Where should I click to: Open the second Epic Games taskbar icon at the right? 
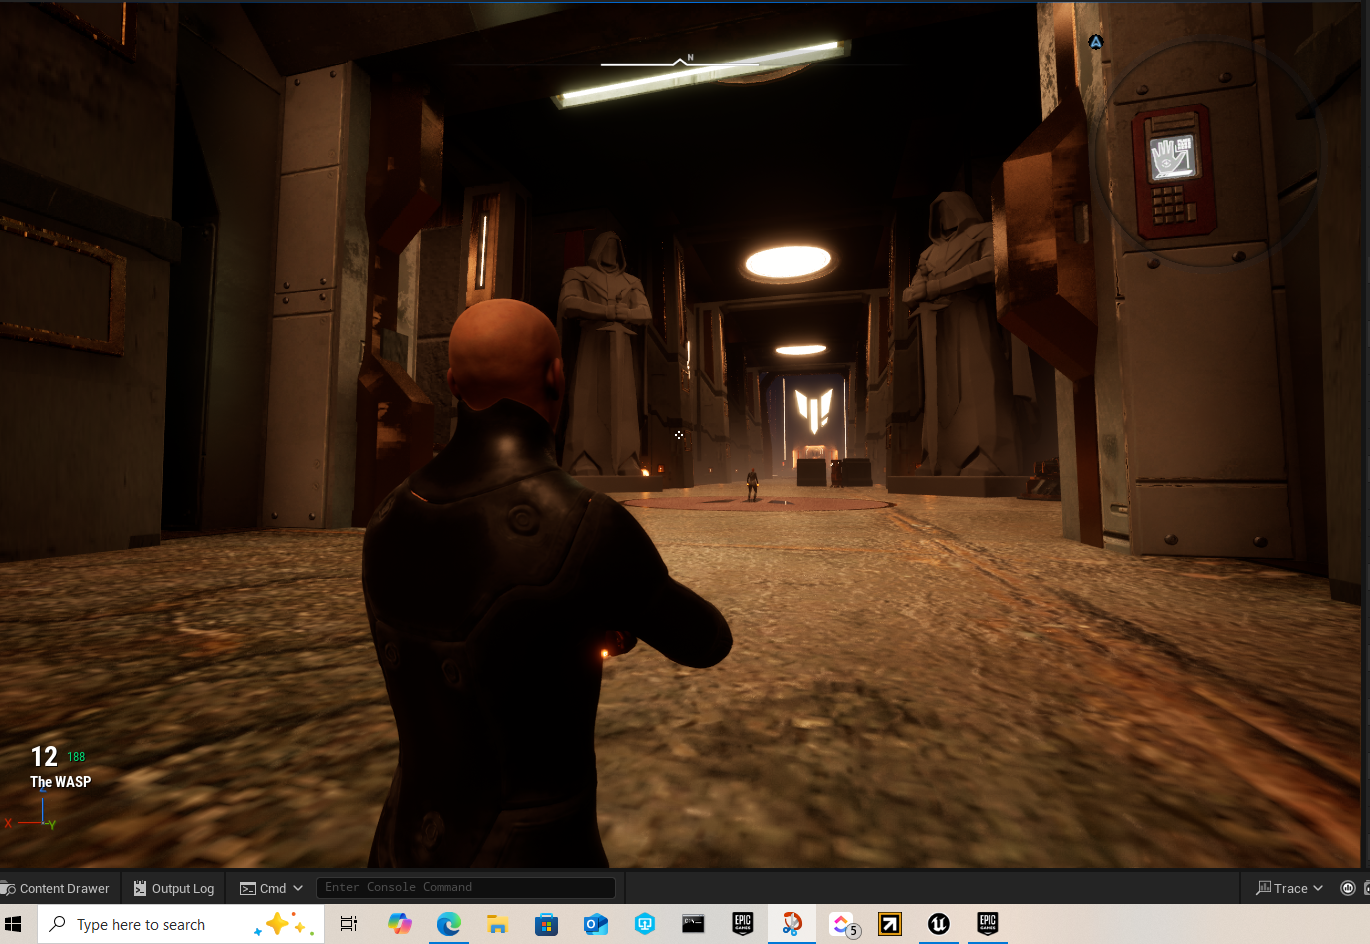tap(988, 924)
